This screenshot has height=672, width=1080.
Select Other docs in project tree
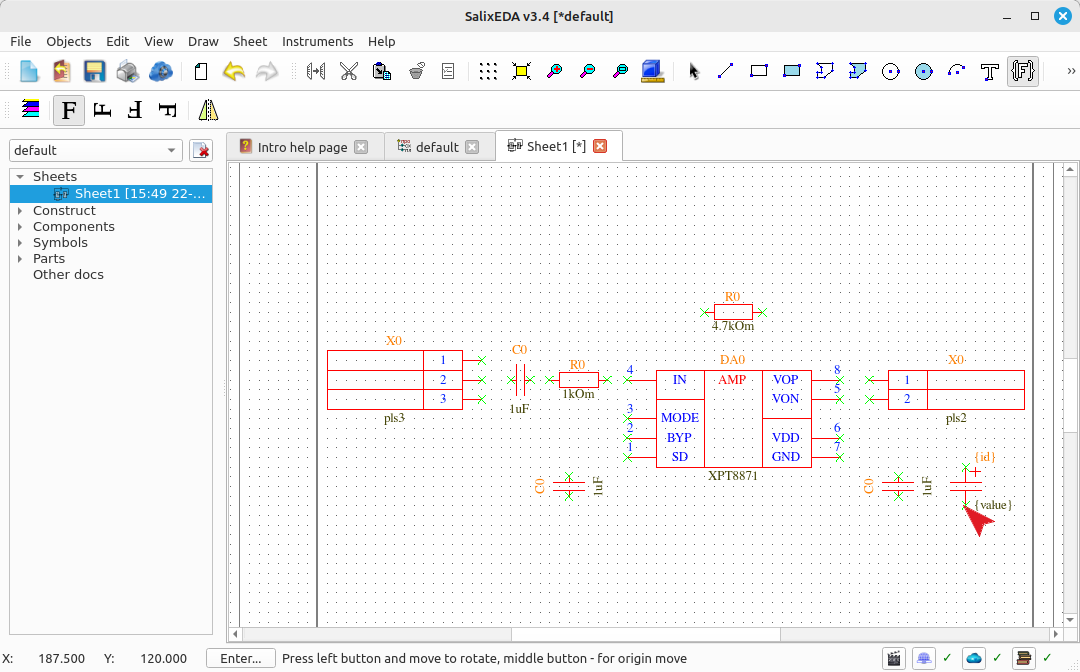68,275
